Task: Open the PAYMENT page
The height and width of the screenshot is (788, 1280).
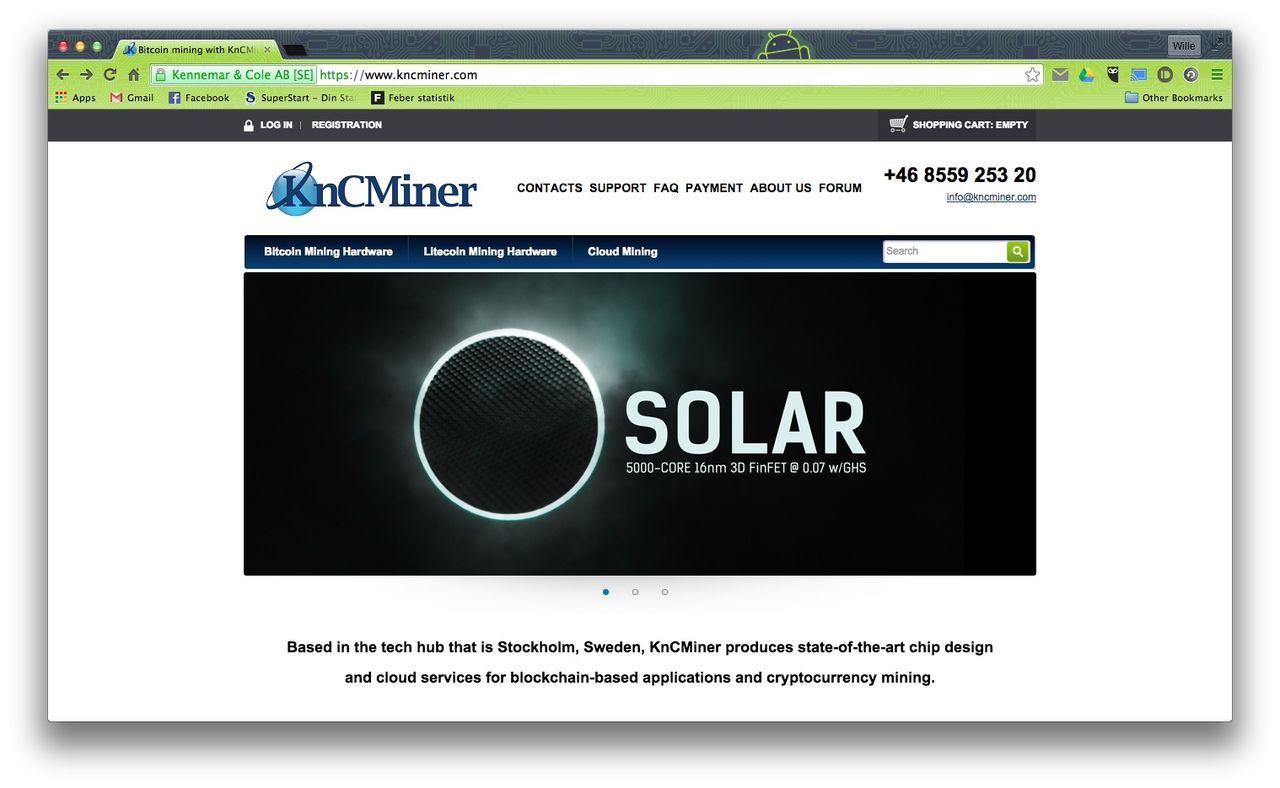Action: 714,188
